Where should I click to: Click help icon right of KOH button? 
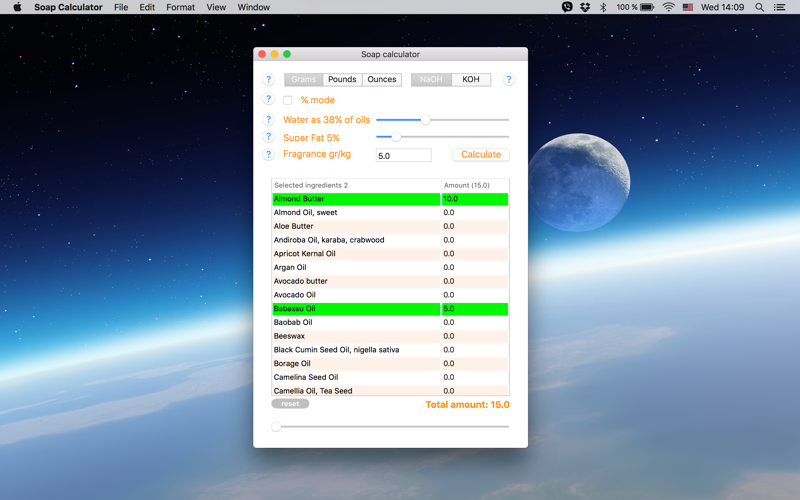click(509, 80)
